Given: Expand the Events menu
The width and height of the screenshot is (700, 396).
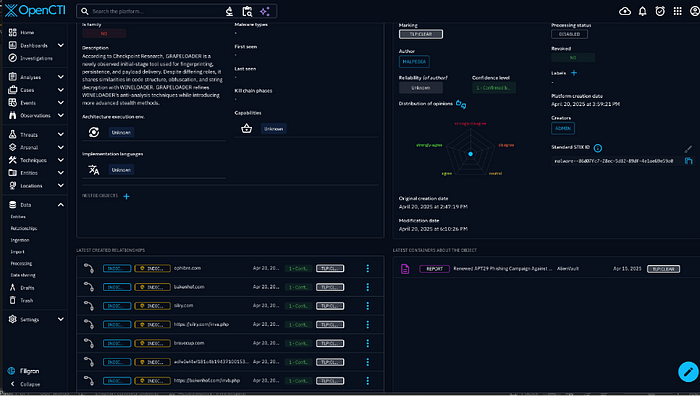Looking at the screenshot, I should pos(60,103).
